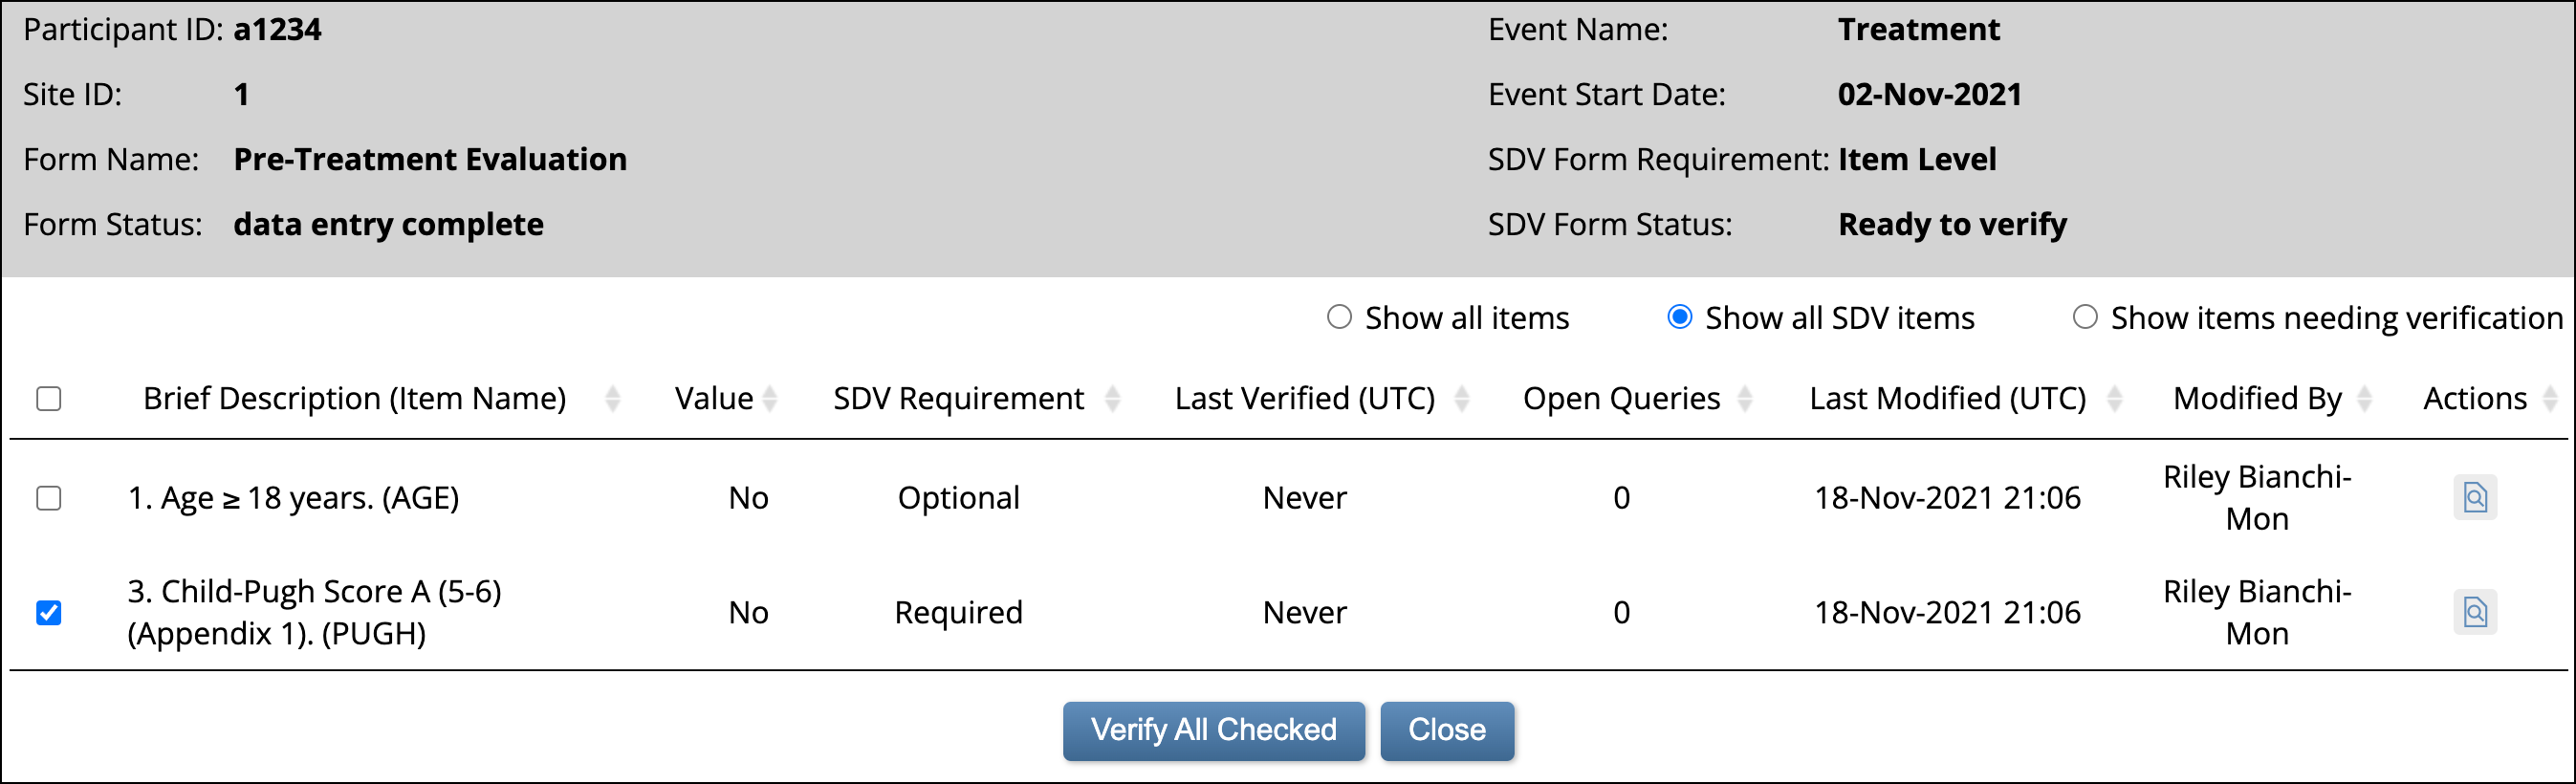The width and height of the screenshot is (2576, 784).
Task: Open item details for the AGE row
Action: [x=2474, y=497]
